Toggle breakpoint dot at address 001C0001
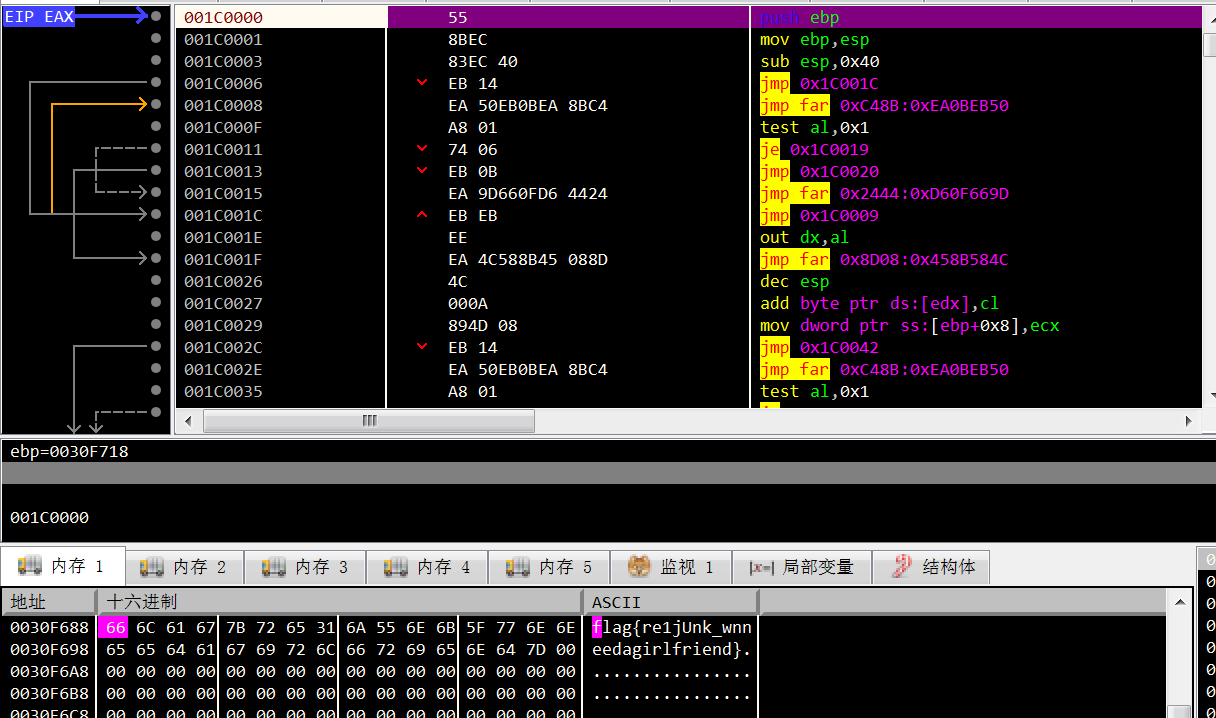1216x718 pixels. click(x=155, y=39)
